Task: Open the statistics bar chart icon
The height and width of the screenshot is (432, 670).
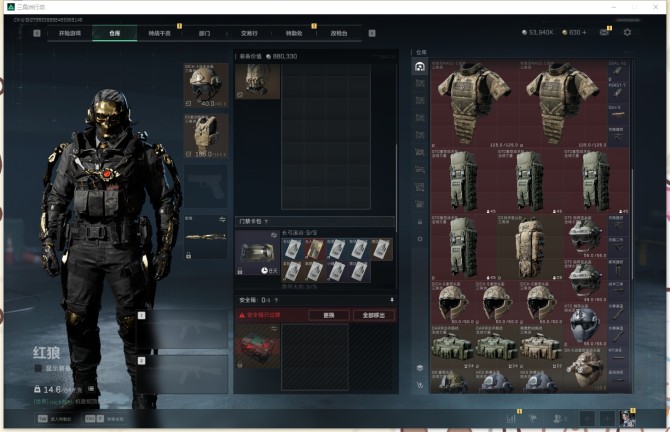Action: 511,418
